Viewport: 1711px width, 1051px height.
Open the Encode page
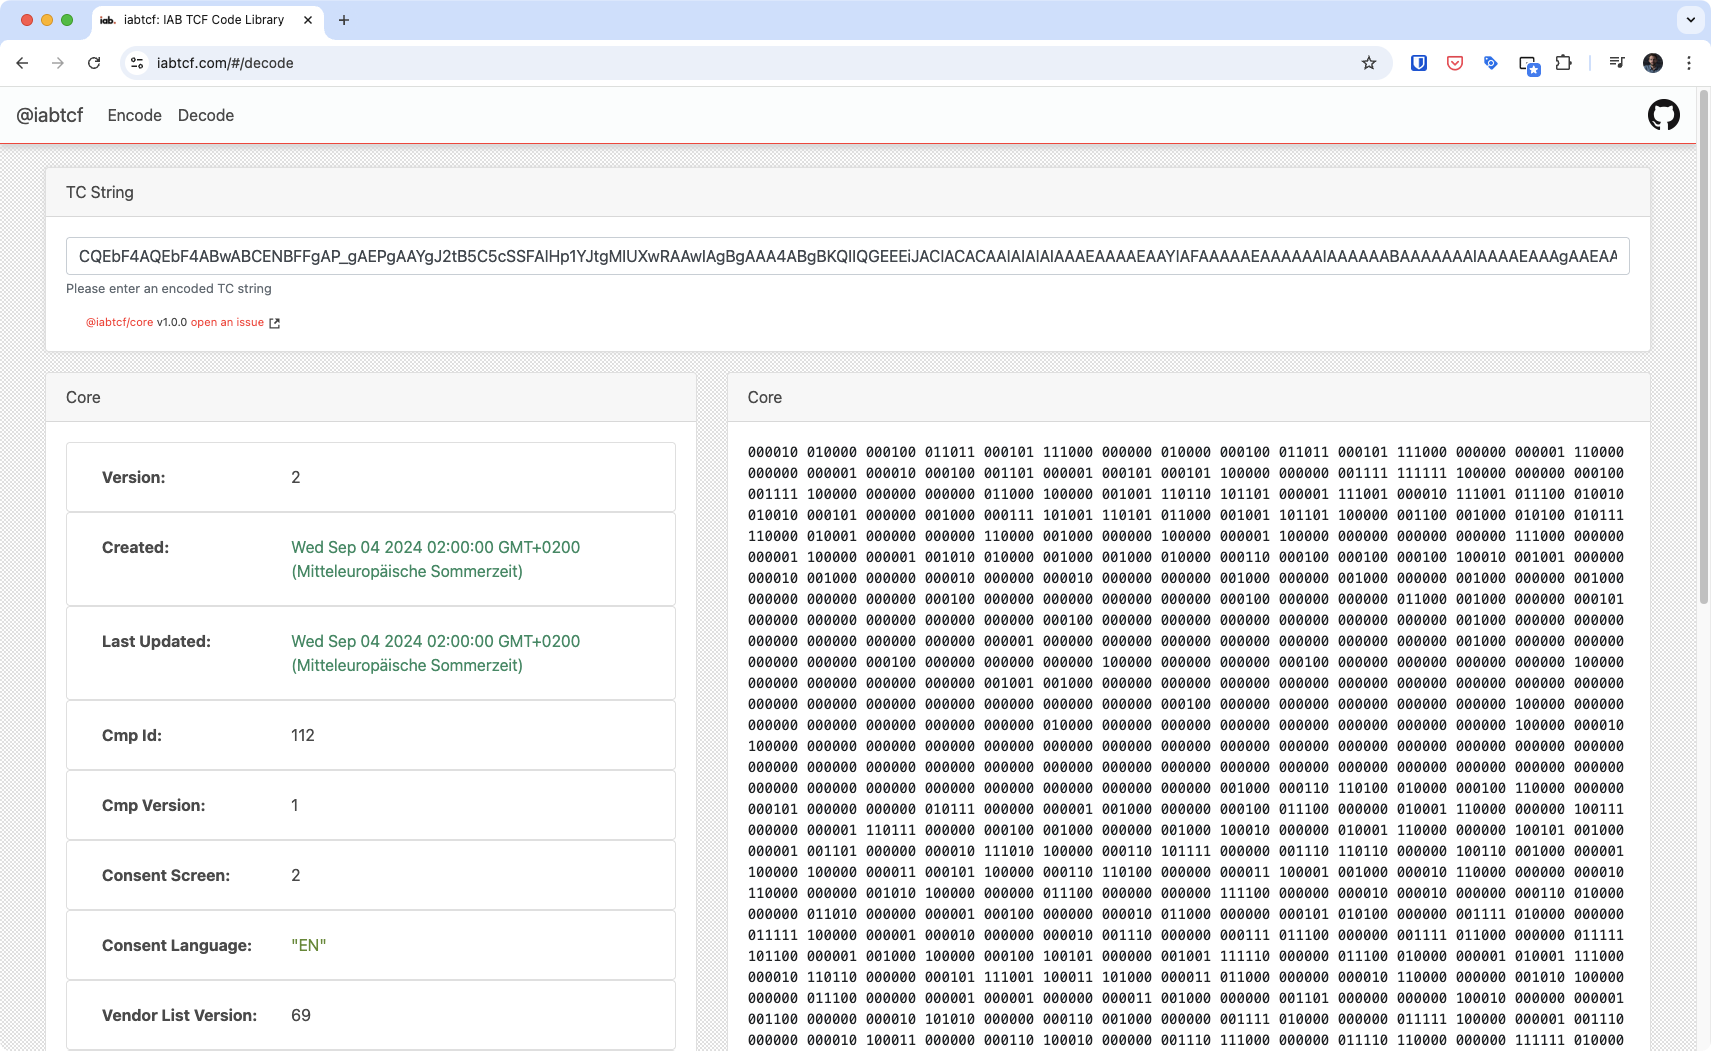[x=134, y=115]
